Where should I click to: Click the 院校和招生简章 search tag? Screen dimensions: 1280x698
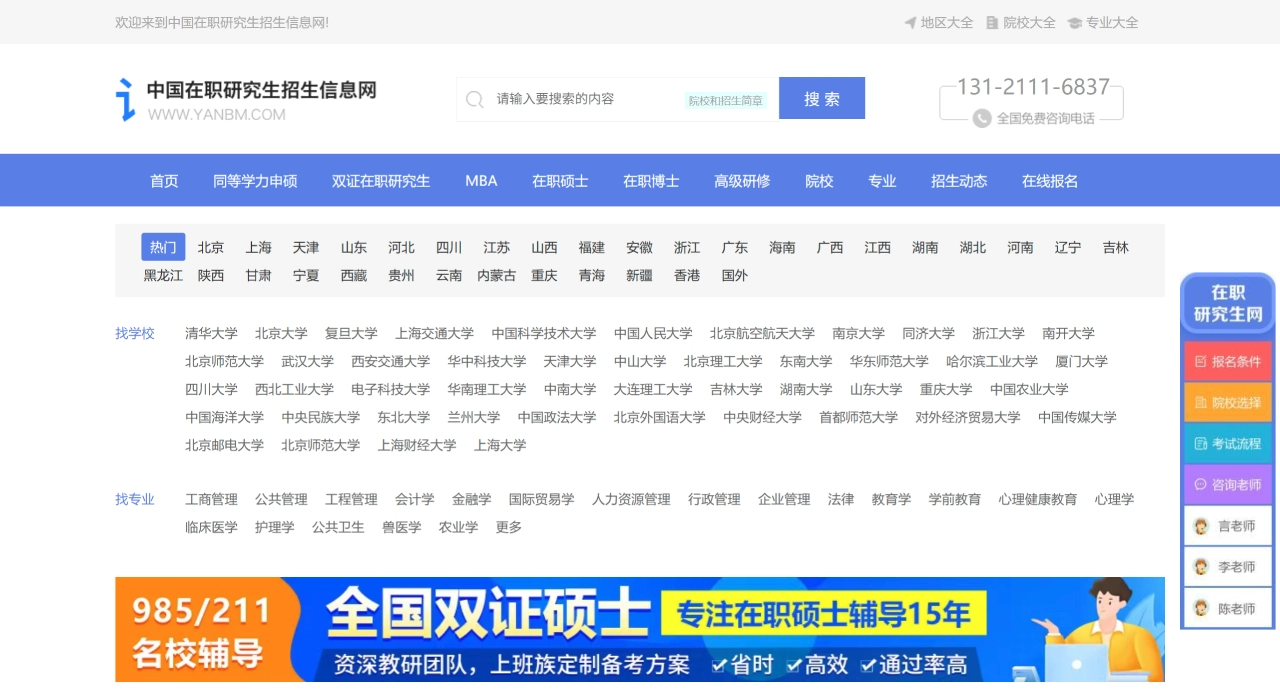pyautogui.click(x=726, y=101)
